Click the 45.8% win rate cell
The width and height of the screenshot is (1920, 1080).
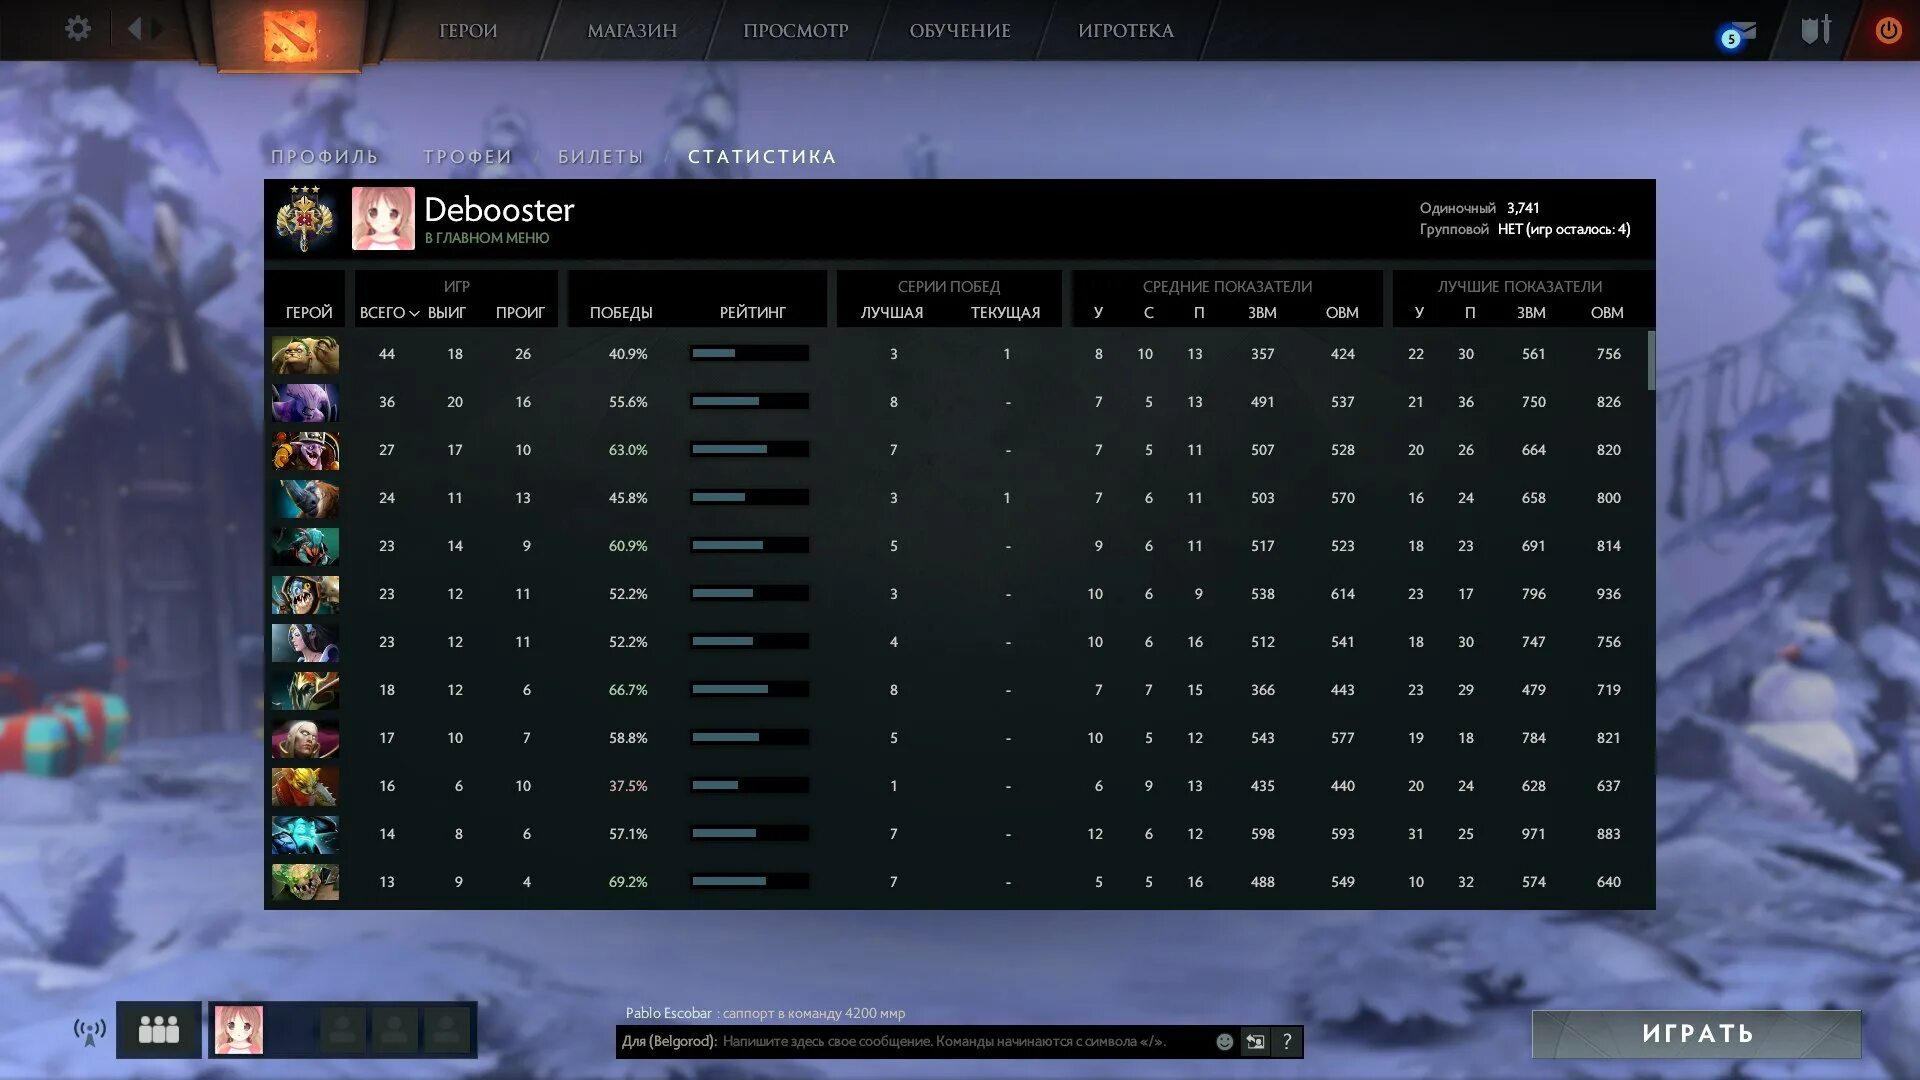(x=628, y=498)
